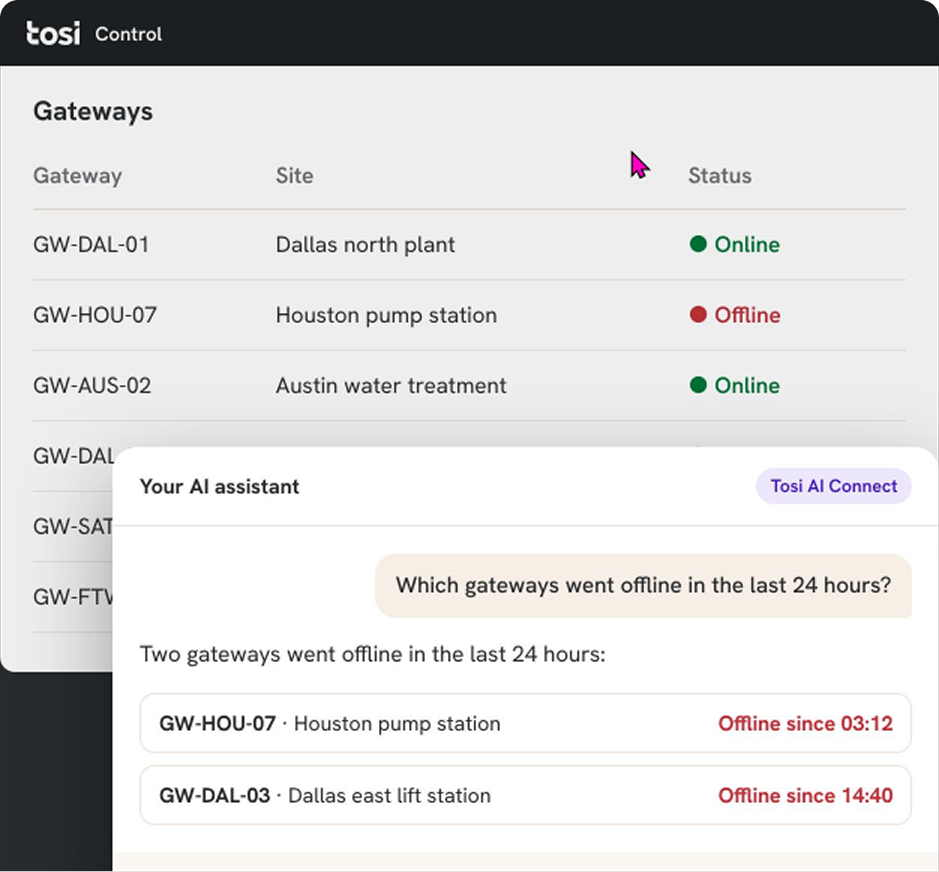Click the green Online dot for GW-DAL-01
This screenshot has width=939, height=872.
tap(698, 244)
